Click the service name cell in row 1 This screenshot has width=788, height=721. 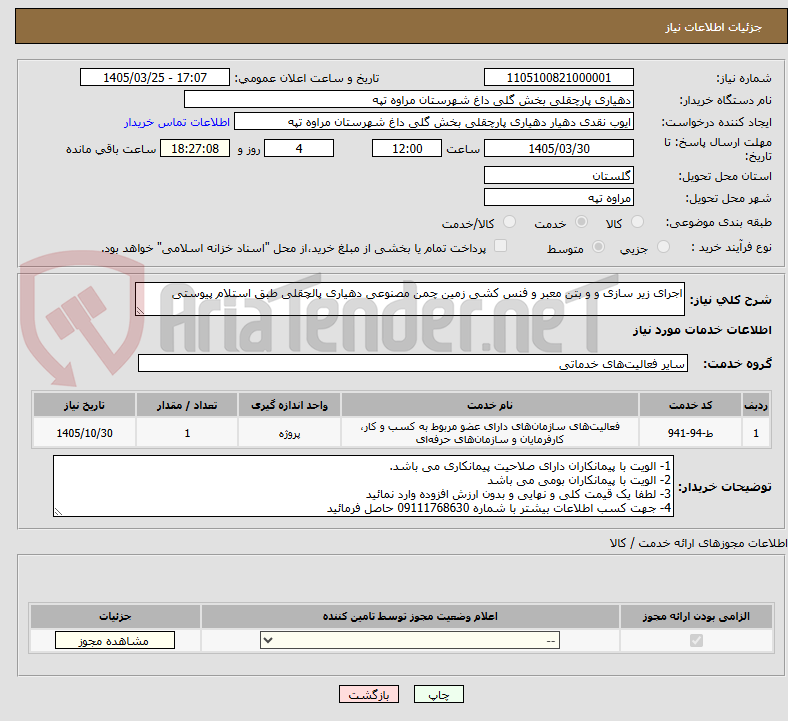[x=490, y=433]
